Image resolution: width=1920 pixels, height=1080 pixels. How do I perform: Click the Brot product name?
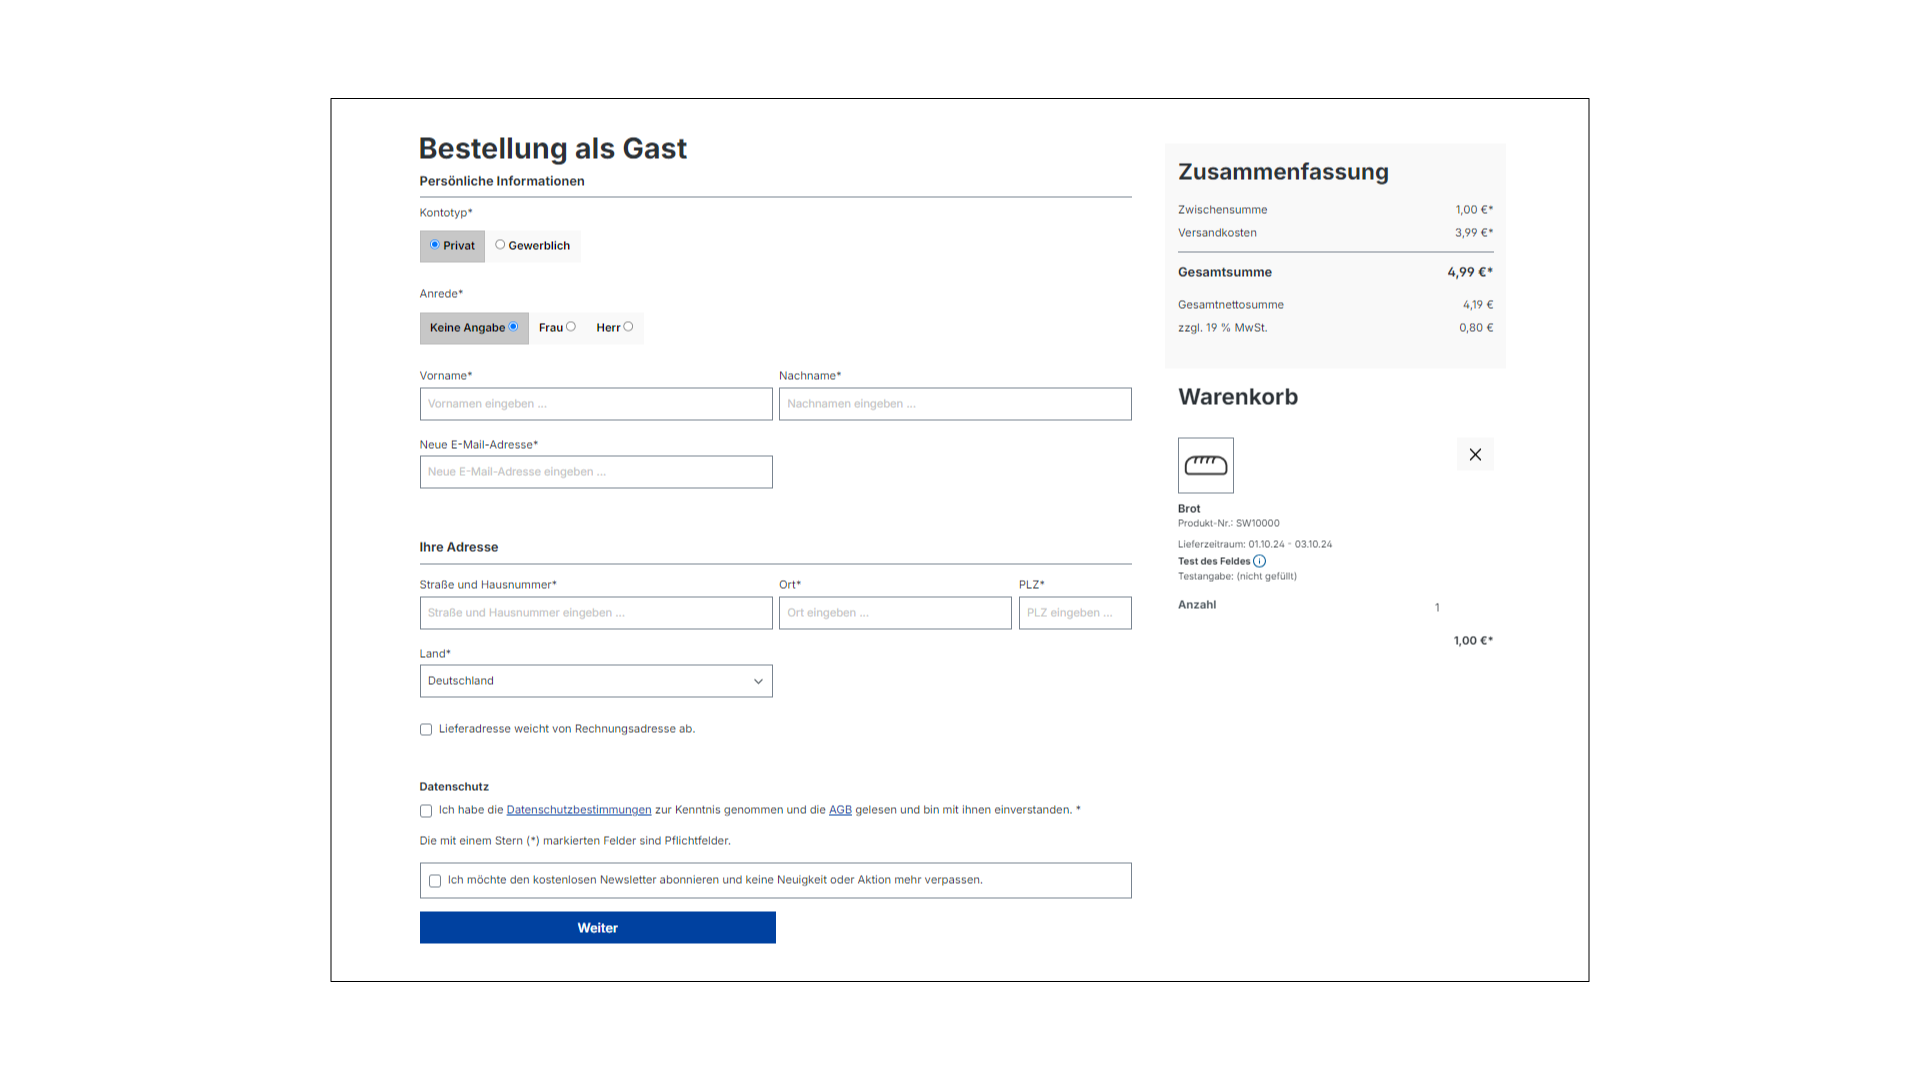coord(1189,509)
